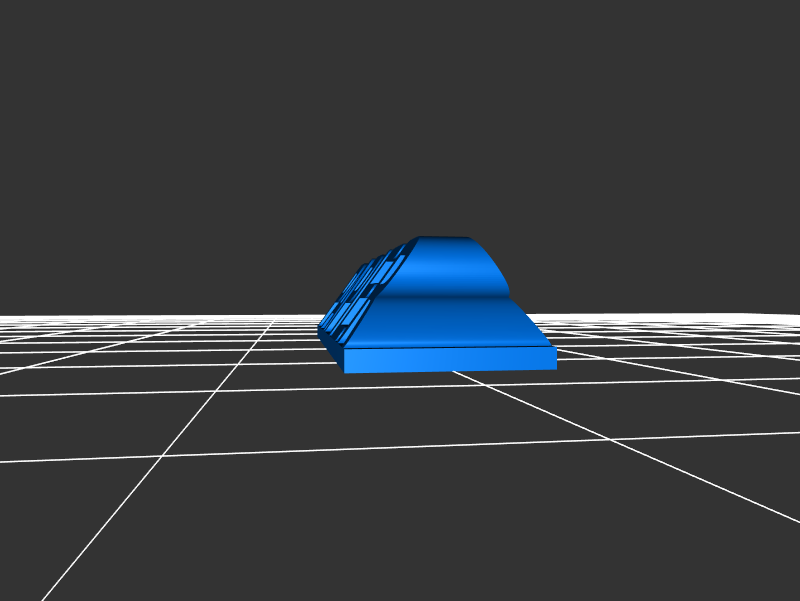Image resolution: width=800 pixels, height=601 pixels.
Task: Select the flat base slab's front face
Action: click(x=450, y=360)
